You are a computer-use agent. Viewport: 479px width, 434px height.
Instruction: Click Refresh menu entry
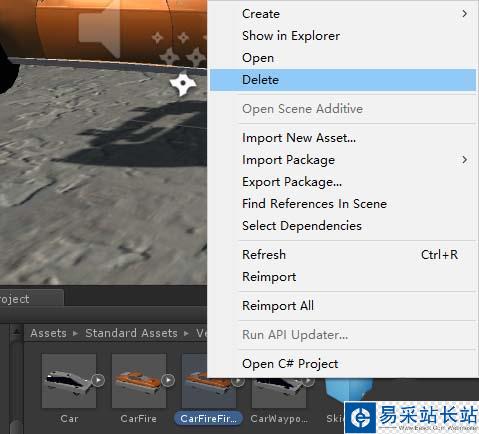point(343,255)
